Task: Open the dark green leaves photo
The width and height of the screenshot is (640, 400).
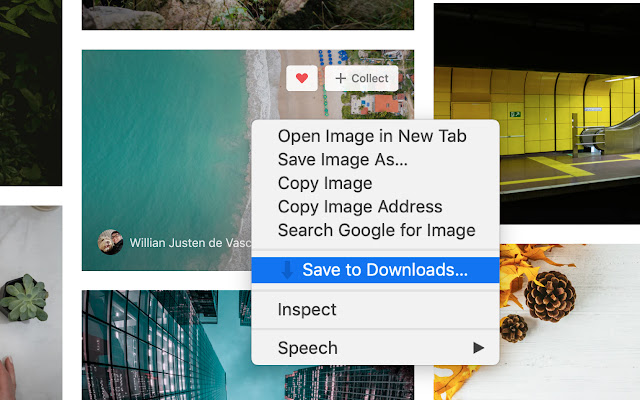Action: point(31,93)
